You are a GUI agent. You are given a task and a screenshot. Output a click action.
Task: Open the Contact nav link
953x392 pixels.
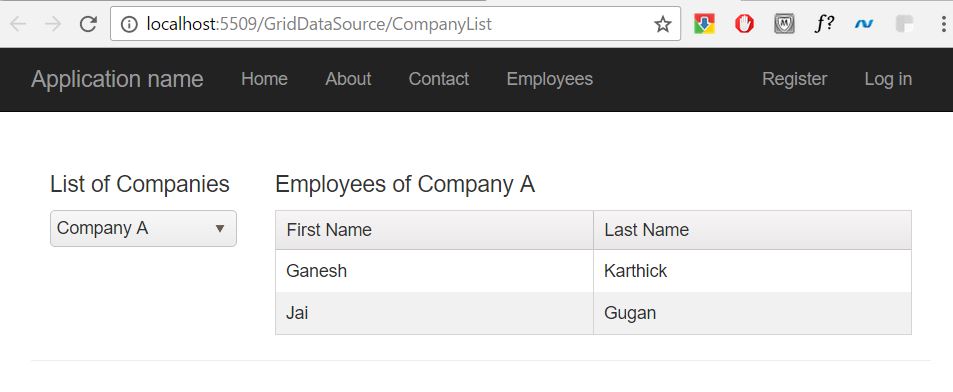(439, 79)
